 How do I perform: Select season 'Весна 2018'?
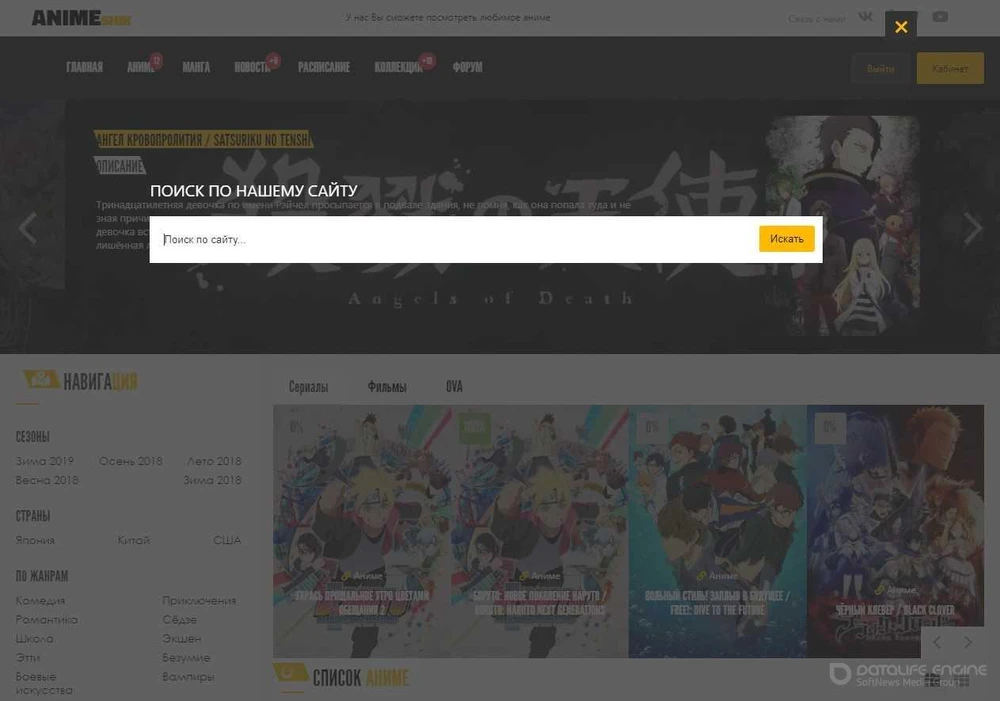click(x=47, y=480)
